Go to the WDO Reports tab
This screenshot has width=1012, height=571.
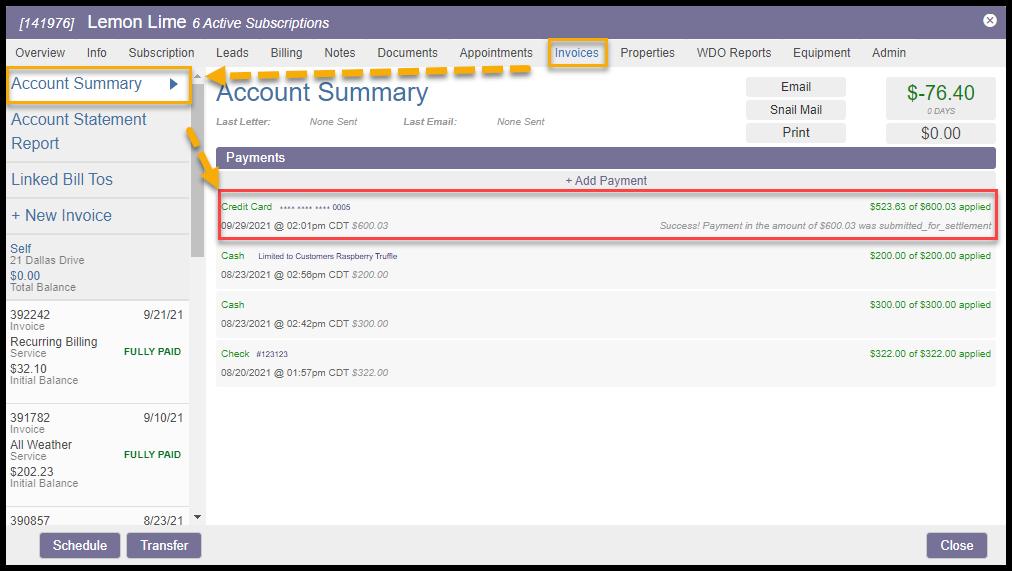[x=733, y=53]
